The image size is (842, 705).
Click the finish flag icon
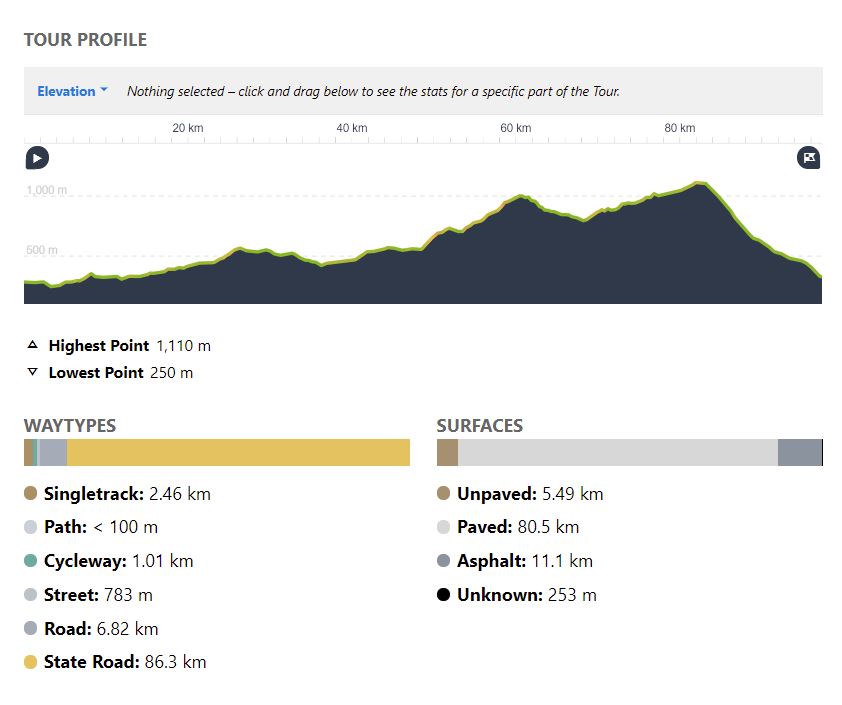coord(809,158)
